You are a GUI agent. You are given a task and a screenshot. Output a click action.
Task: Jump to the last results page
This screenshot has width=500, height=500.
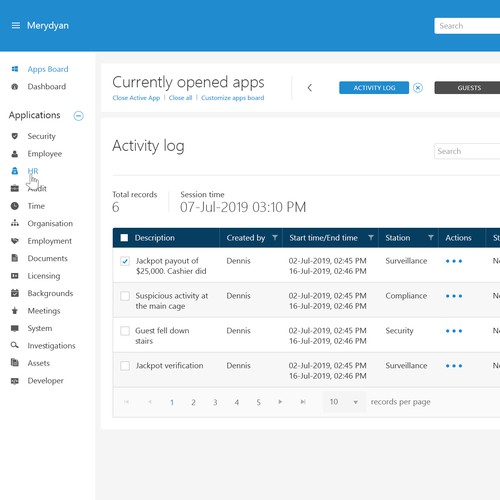303,402
